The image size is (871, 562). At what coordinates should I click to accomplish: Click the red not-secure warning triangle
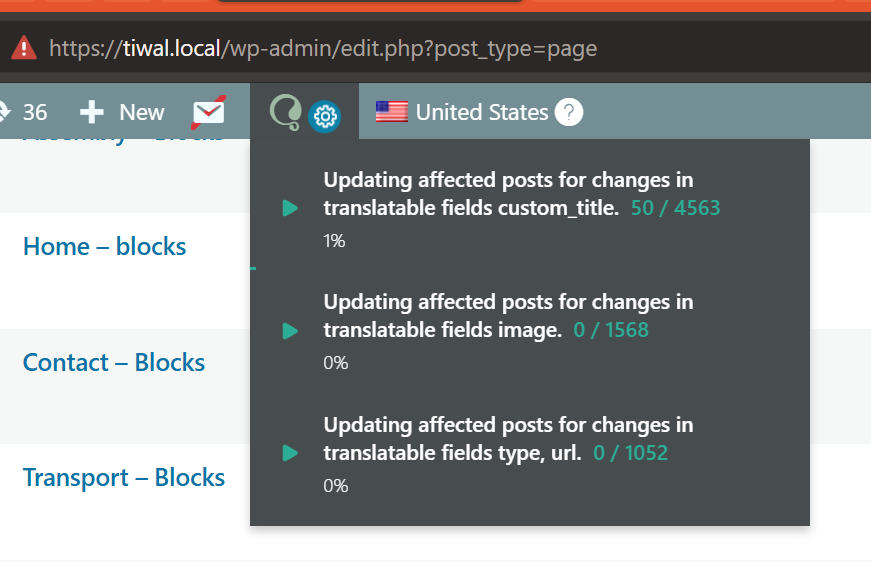pos(23,48)
